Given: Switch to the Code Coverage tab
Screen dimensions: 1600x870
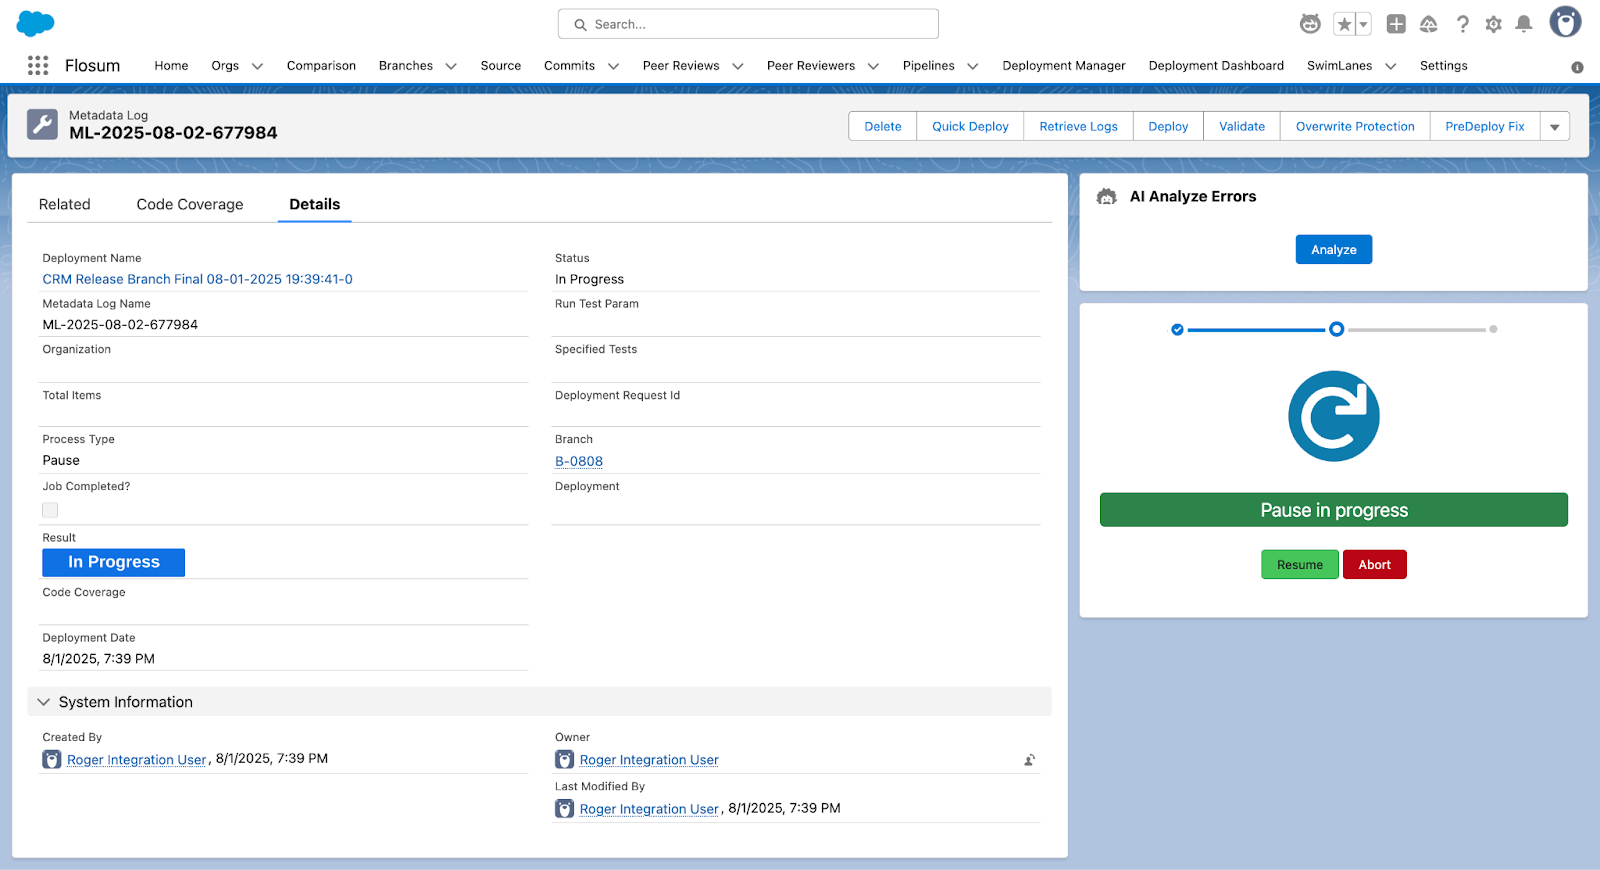Looking at the screenshot, I should pos(190,204).
